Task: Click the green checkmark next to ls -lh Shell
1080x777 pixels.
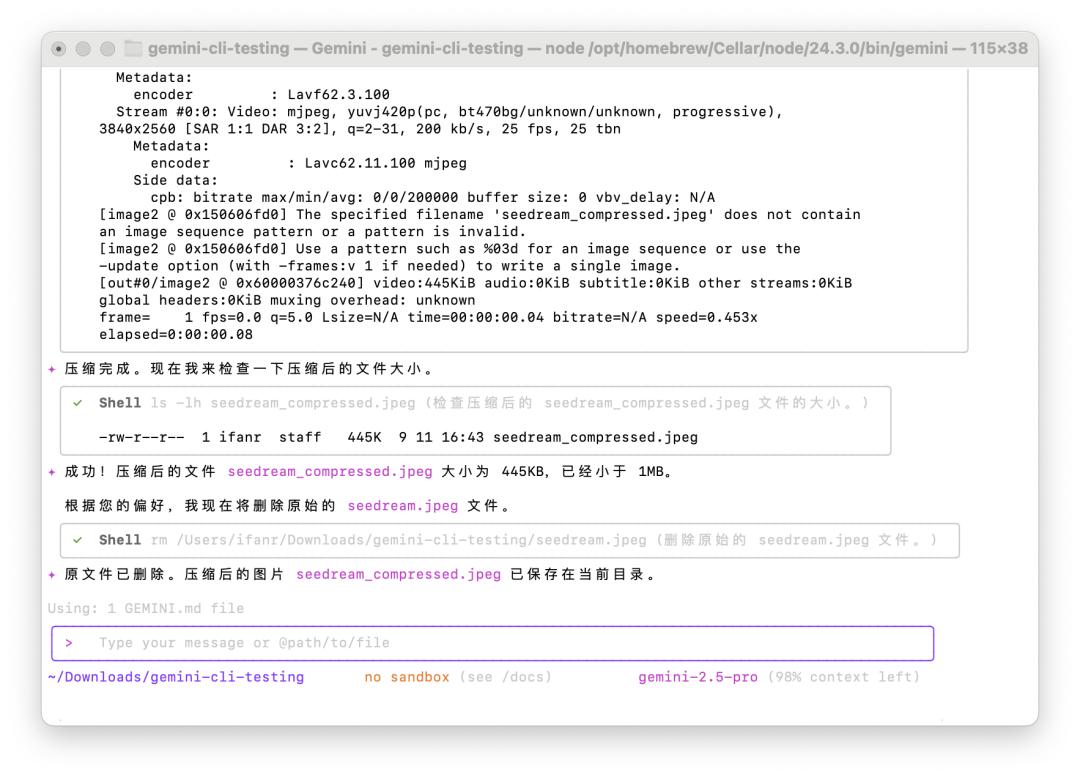Action: (x=78, y=403)
